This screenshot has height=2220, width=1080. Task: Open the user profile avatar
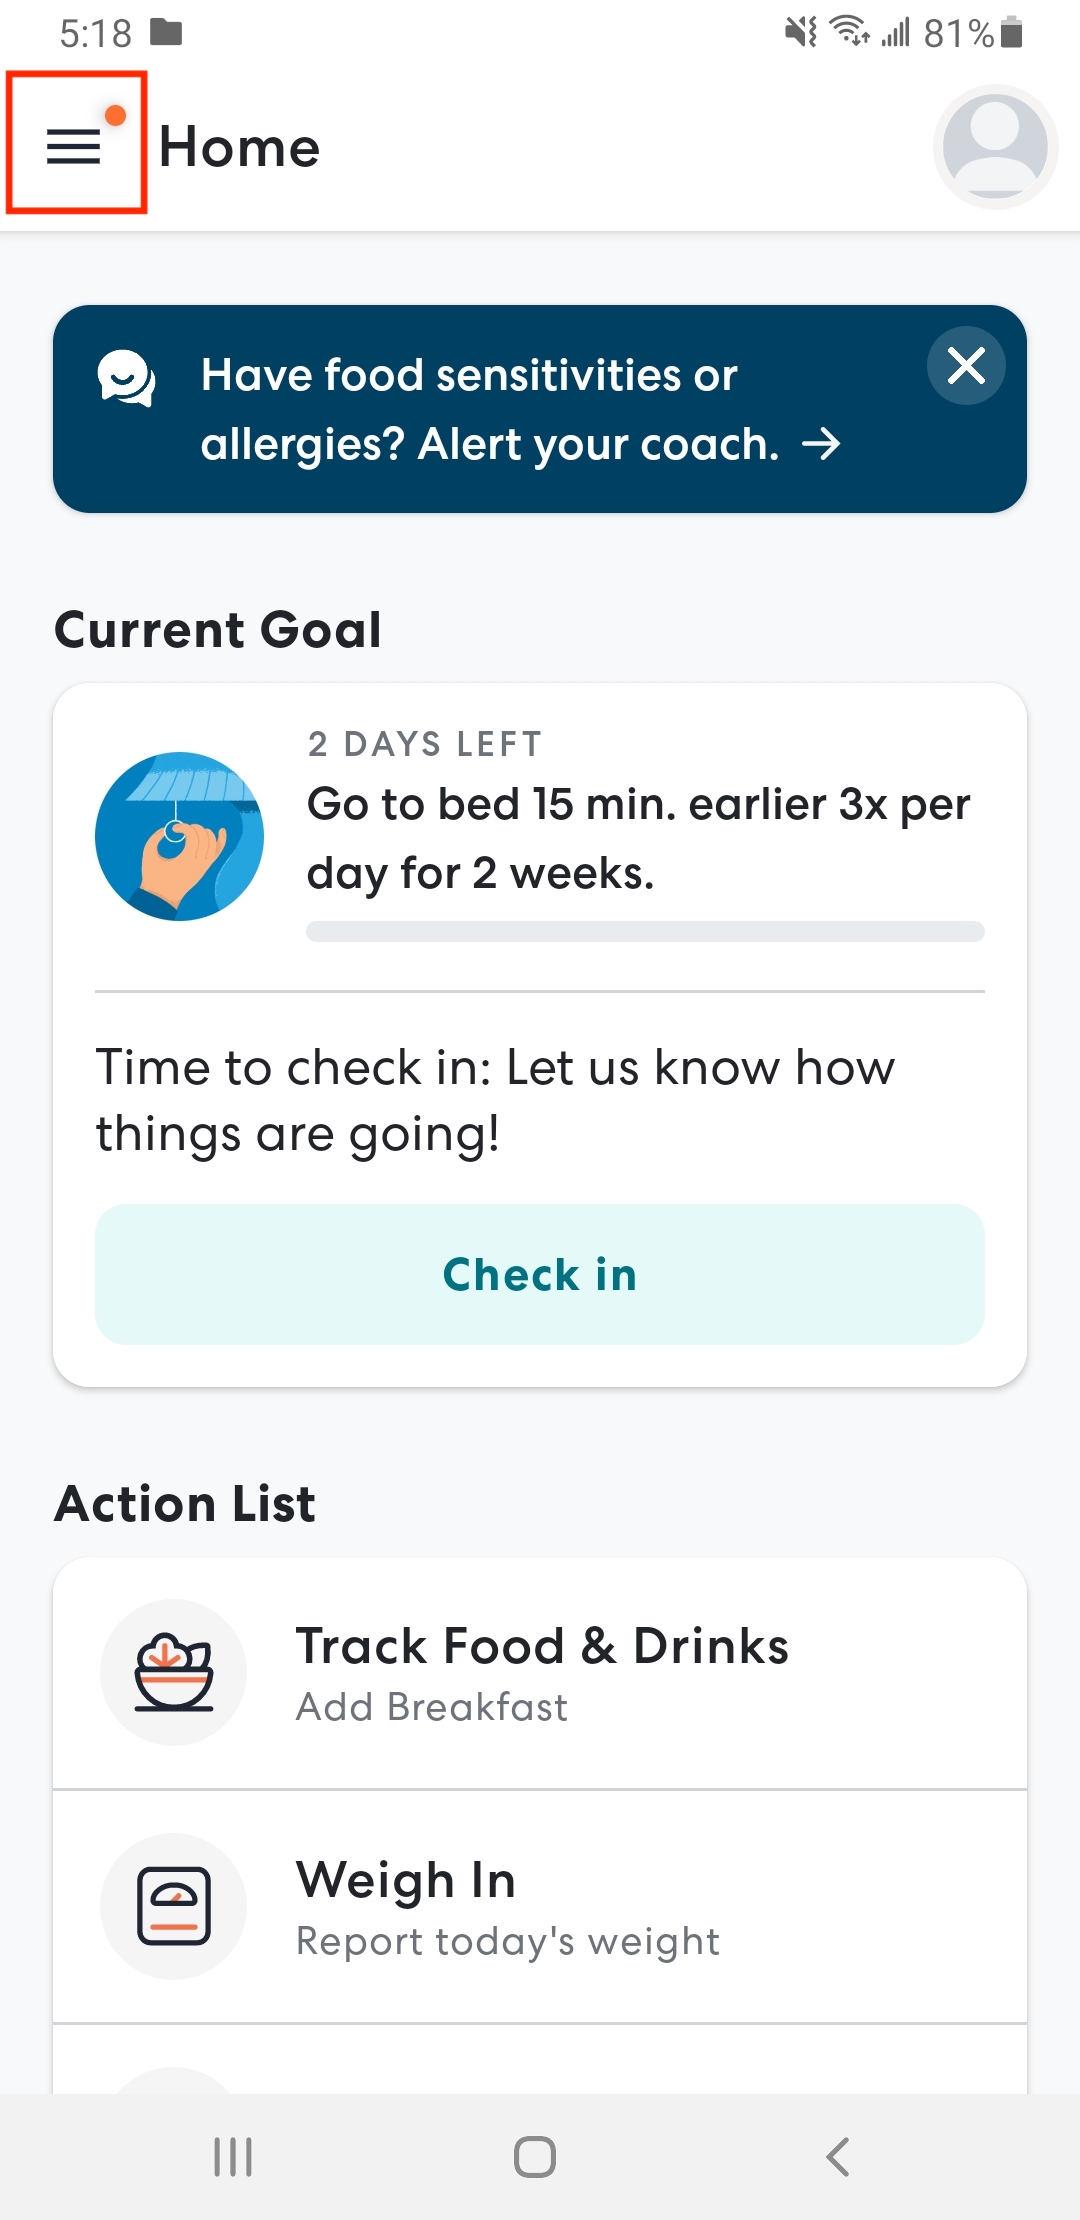995,146
